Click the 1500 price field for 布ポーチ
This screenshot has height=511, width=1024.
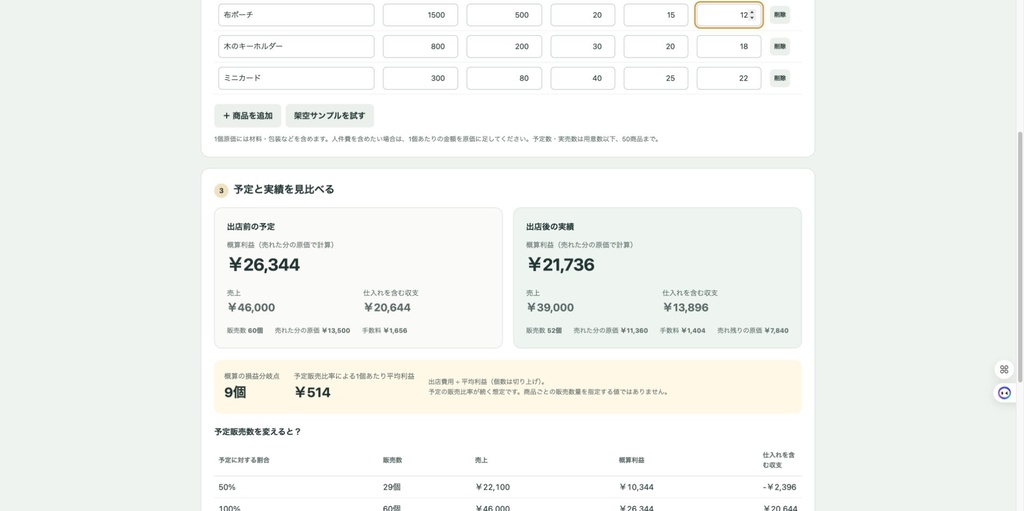point(421,15)
